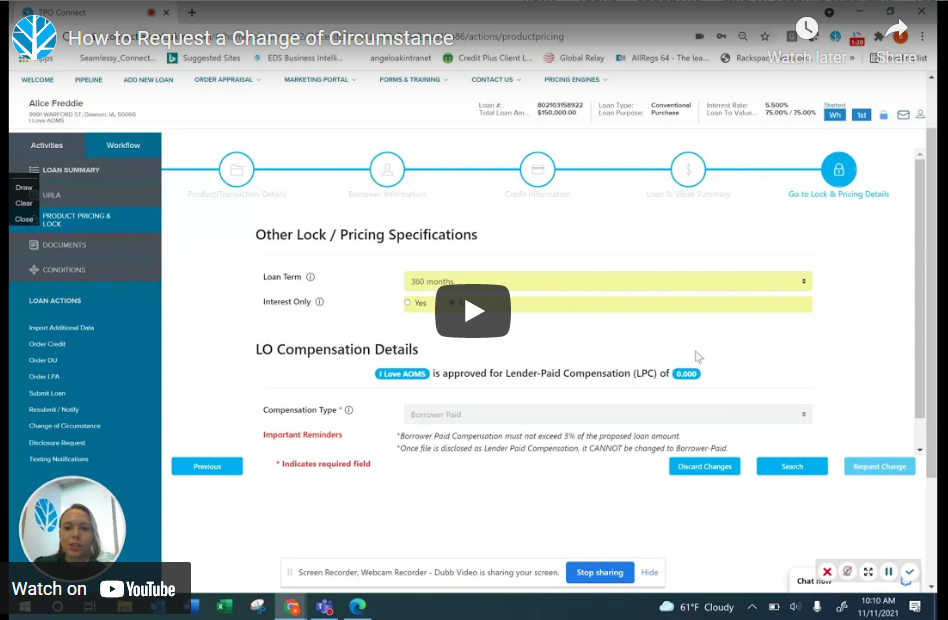The width and height of the screenshot is (948, 620).
Task: Click the Search button
Action: [792, 466]
